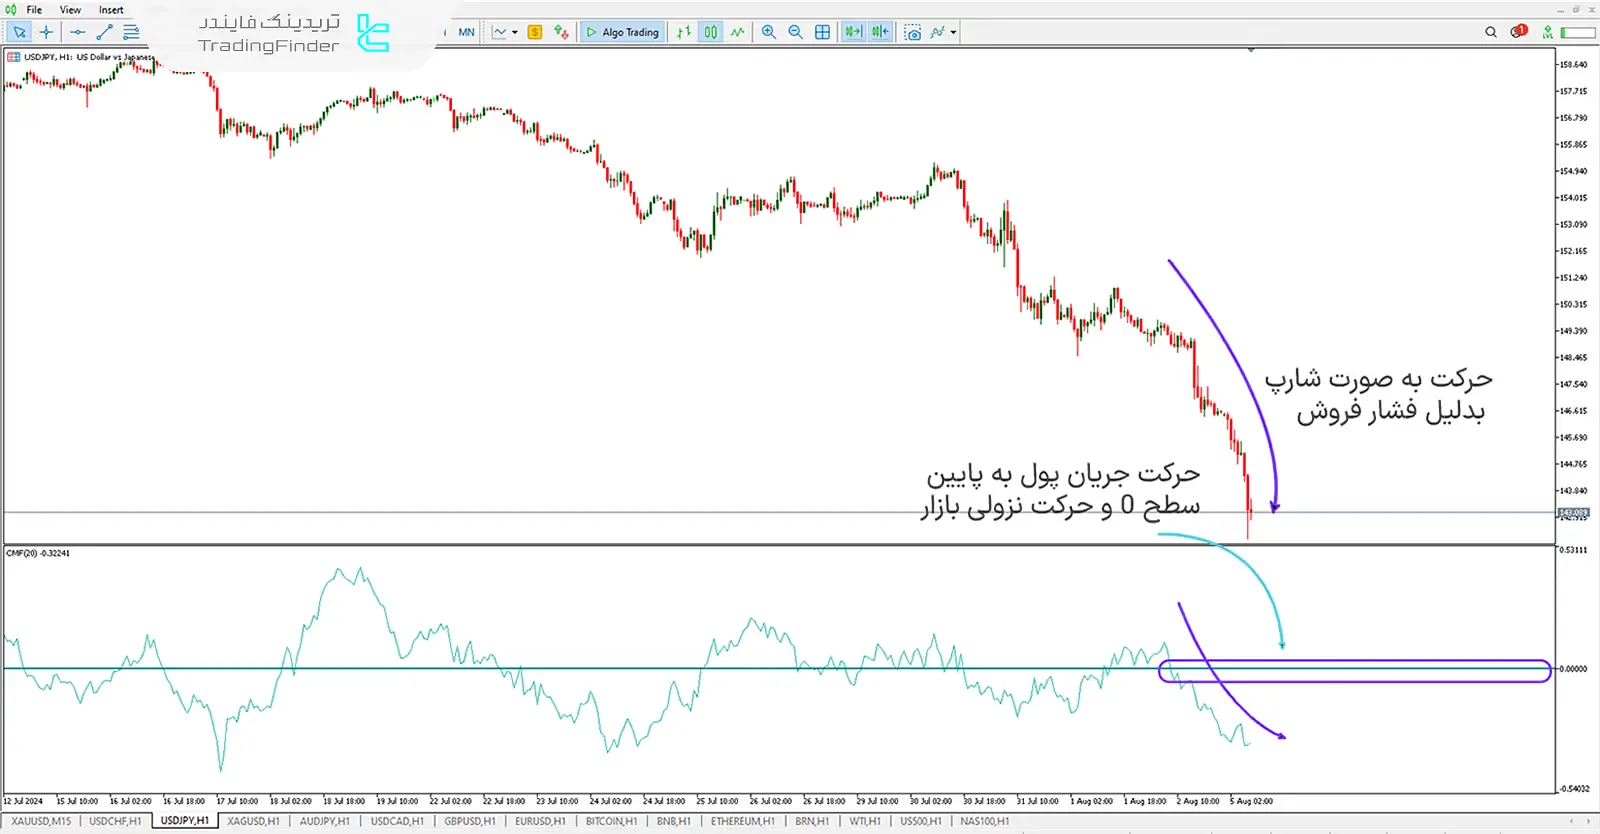Switch to the GBPUSD,H1 chart tab
1600x834 pixels.
(x=470, y=821)
